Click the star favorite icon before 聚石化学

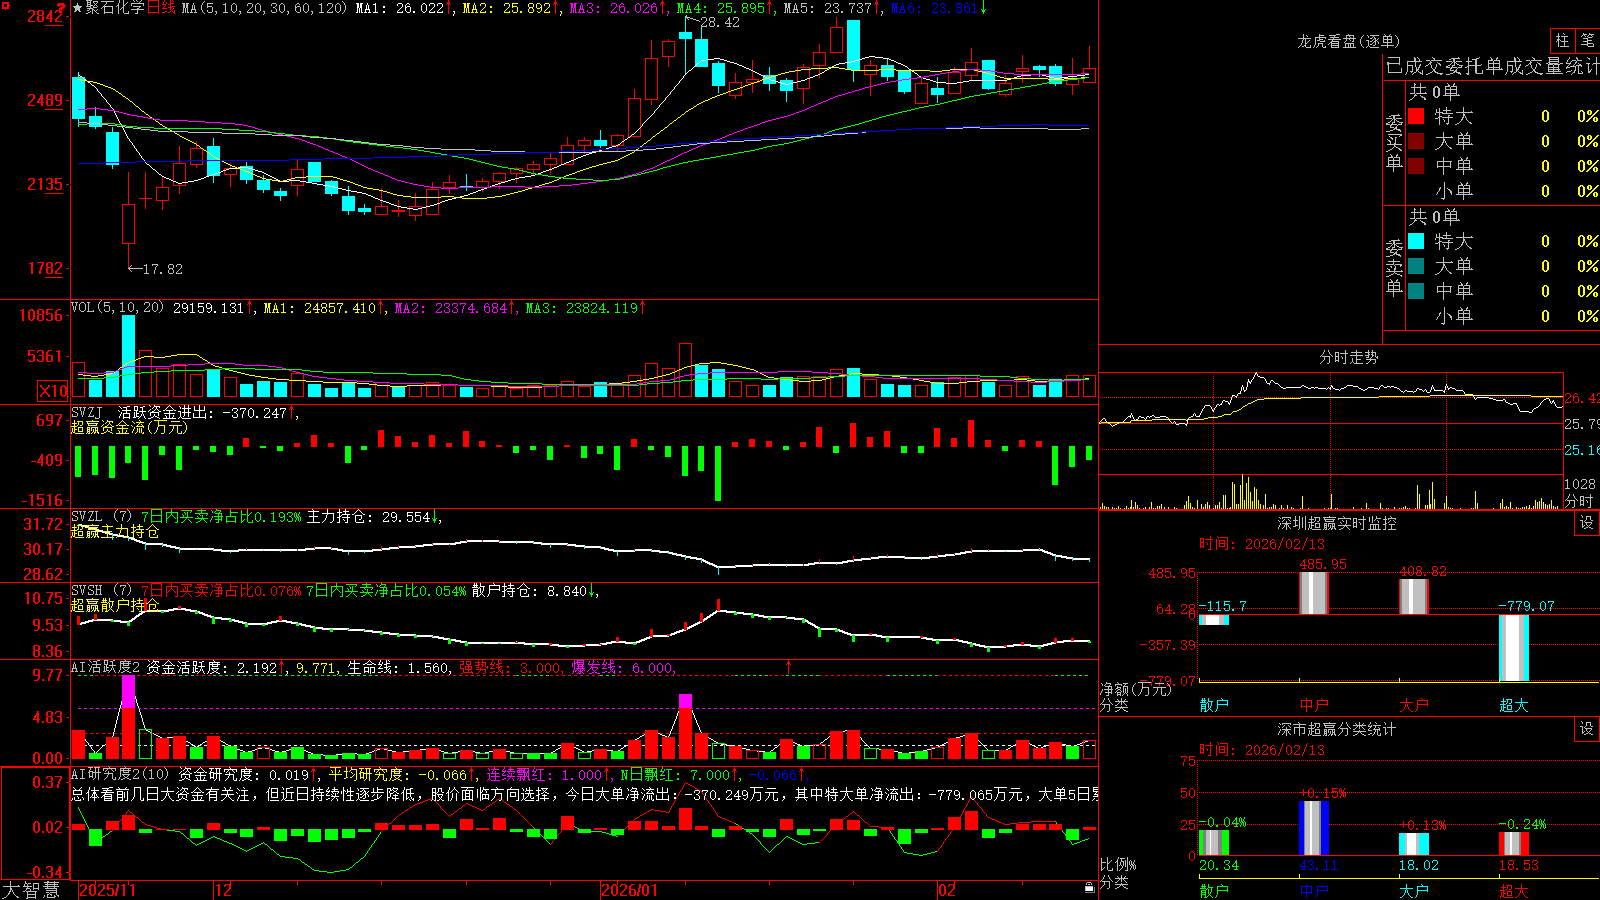click(x=78, y=8)
